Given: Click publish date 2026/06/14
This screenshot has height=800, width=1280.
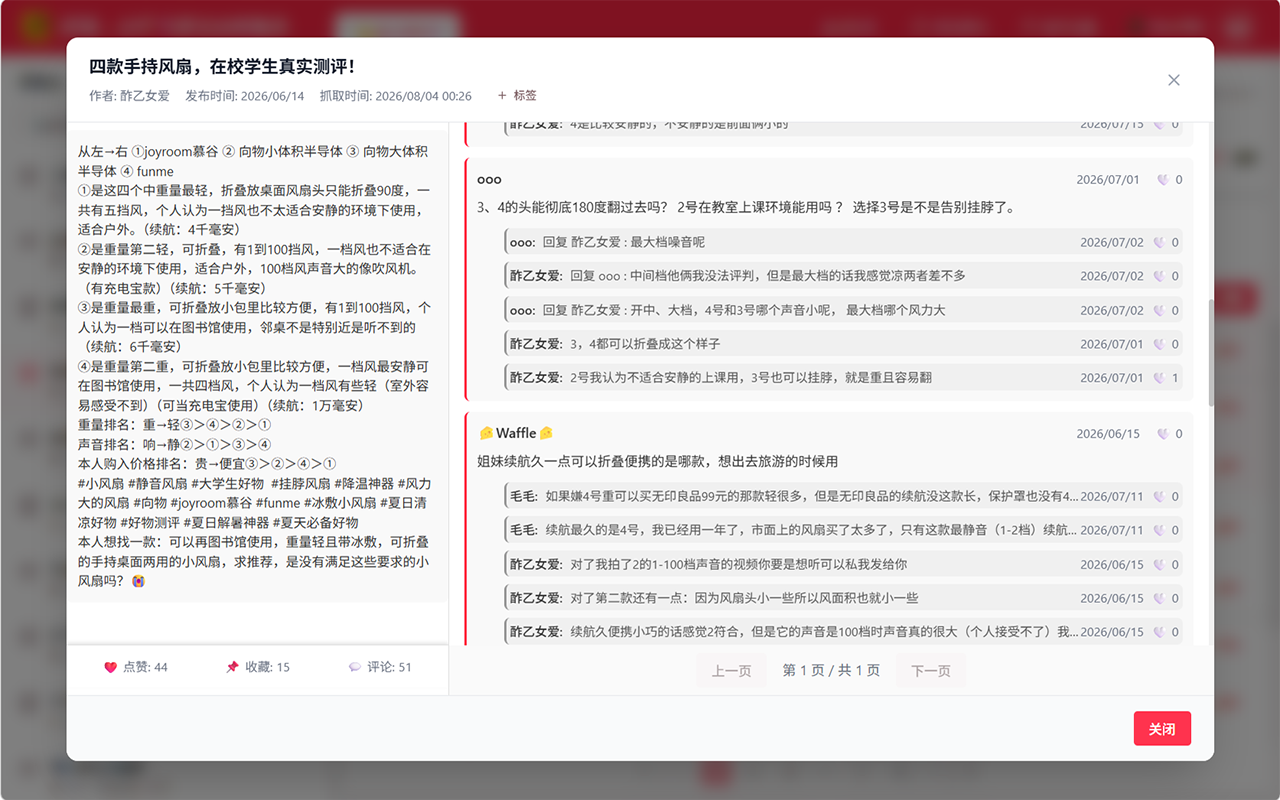Looking at the screenshot, I should click(271, 96).
